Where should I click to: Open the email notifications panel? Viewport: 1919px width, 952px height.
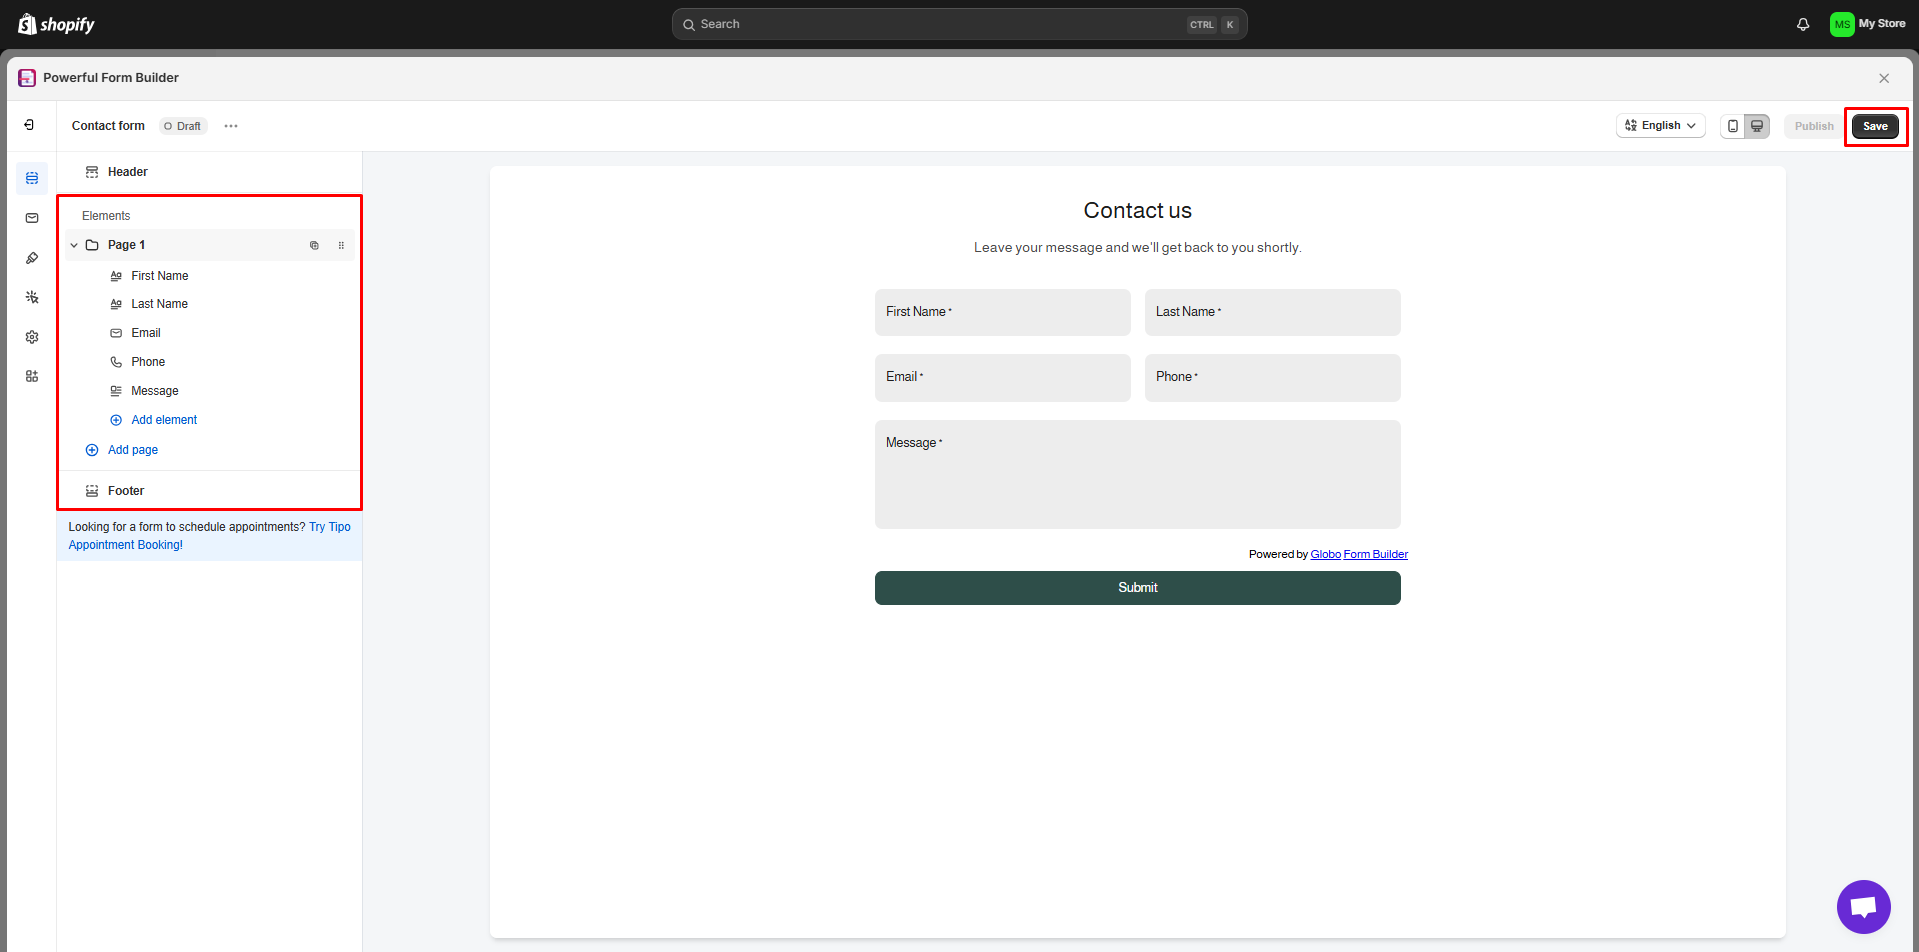(31, 218)
